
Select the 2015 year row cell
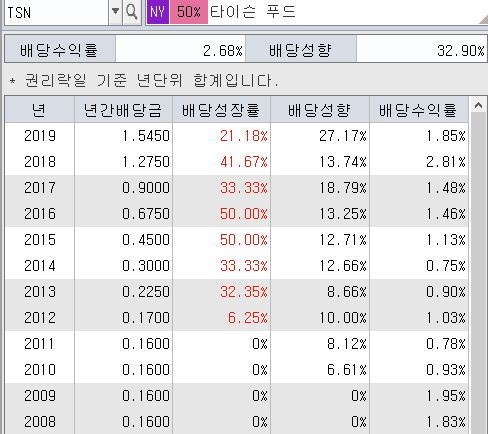click(x=40, y=240)
